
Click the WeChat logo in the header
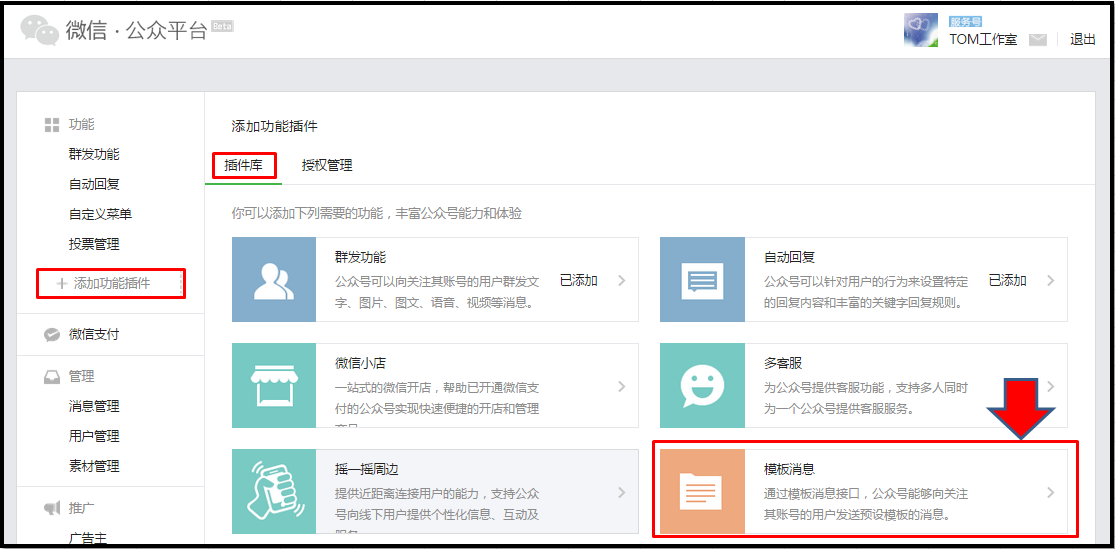point(40,30)
